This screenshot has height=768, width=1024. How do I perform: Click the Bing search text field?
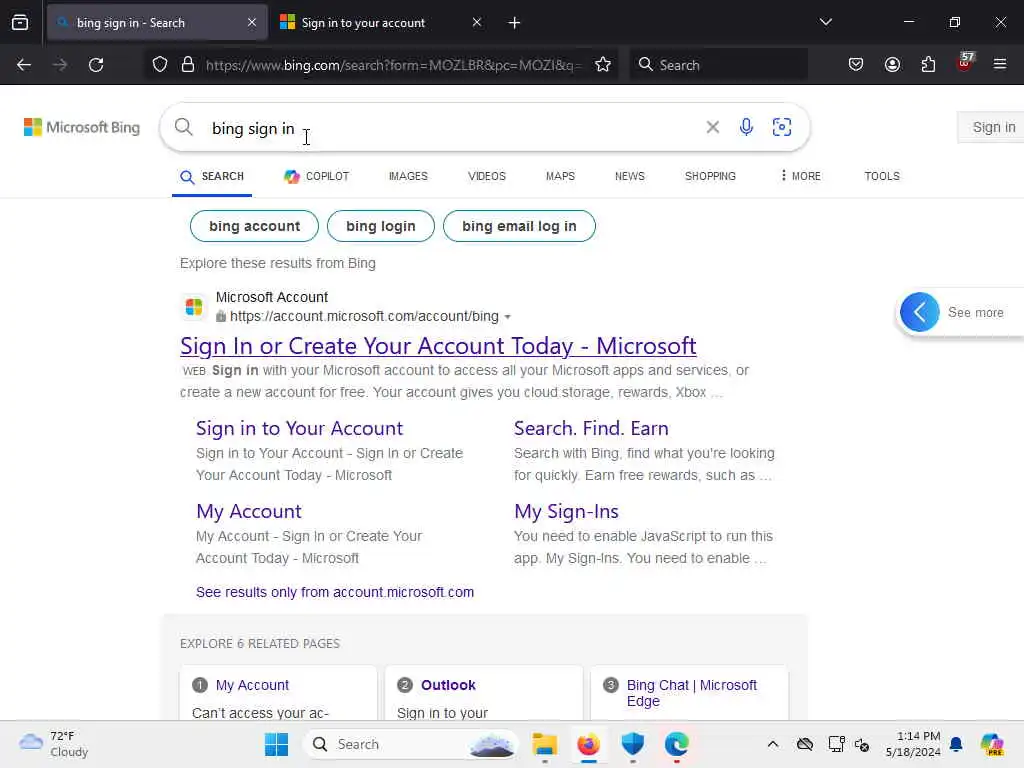451,128
